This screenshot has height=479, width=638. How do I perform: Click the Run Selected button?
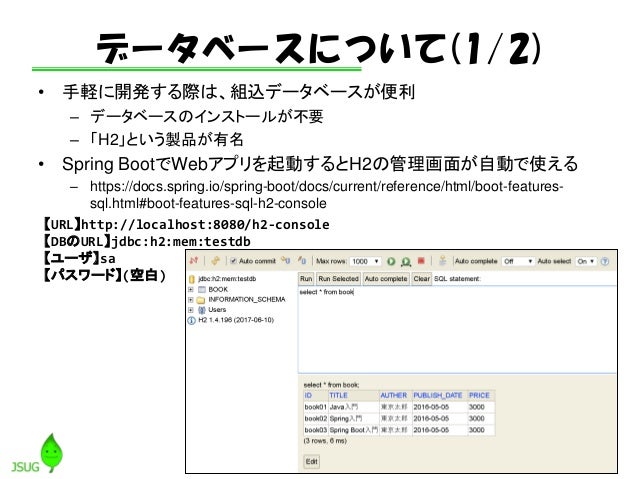click(338, 279)
